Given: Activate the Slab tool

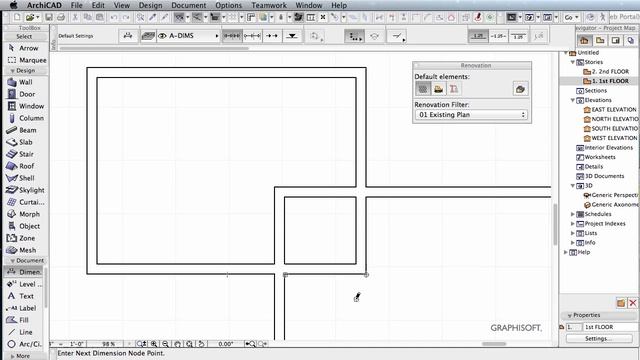Looking at the screenshot, I should (x=20, y=142).
